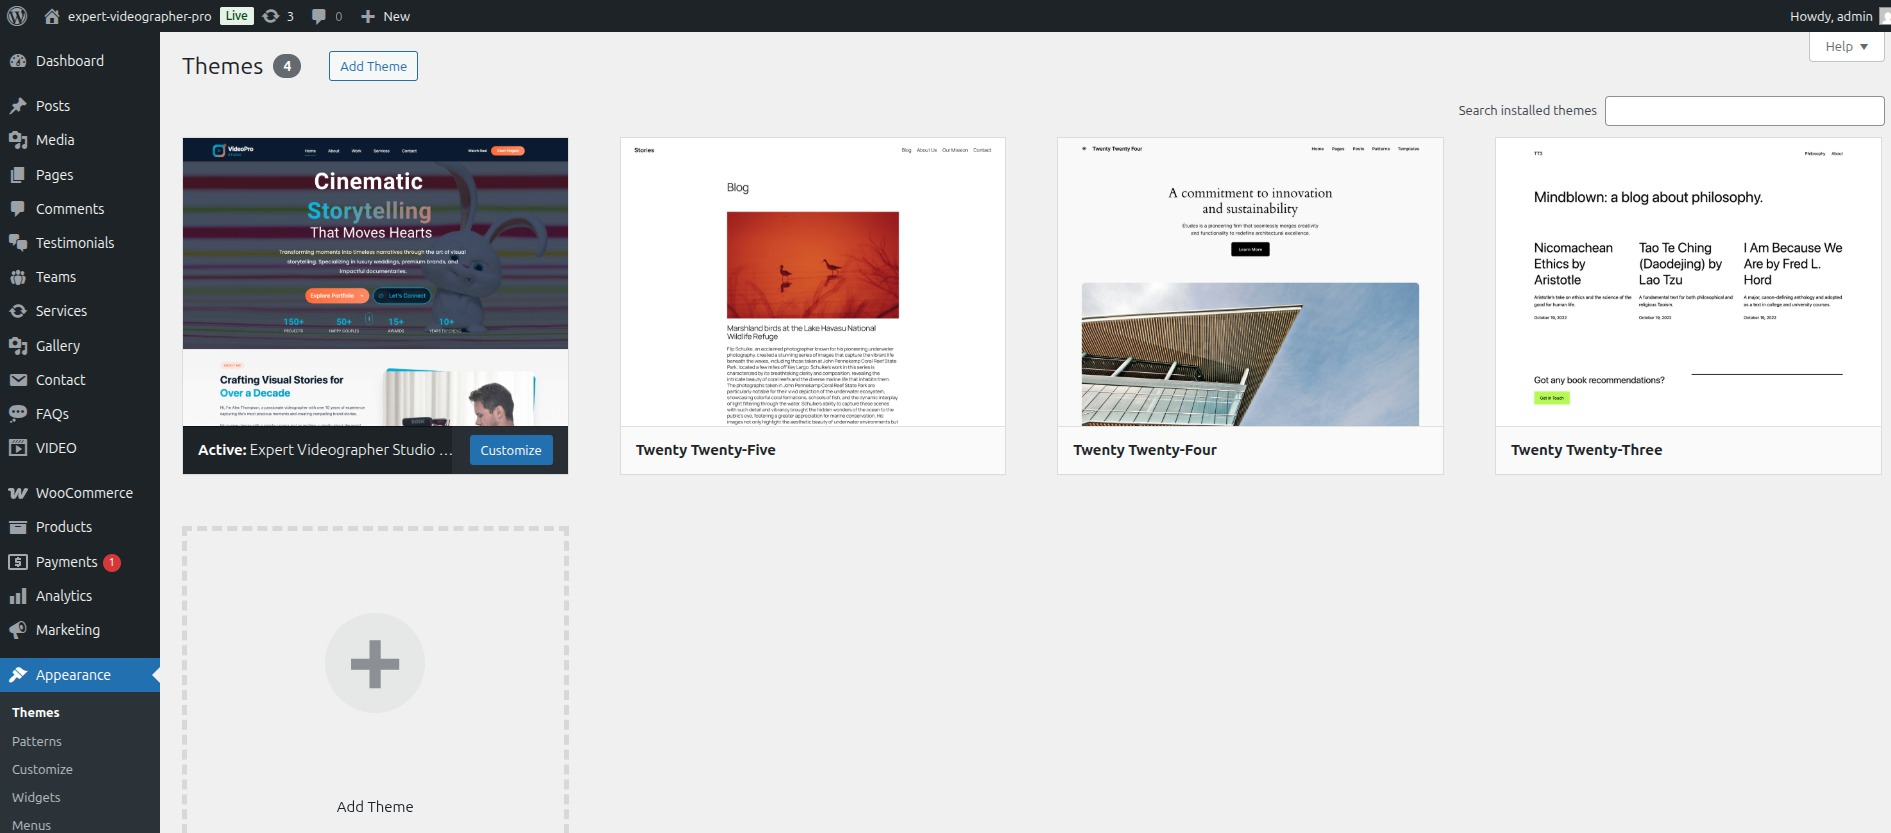1891x833 pixels.
Task: Open the Menus submenu item
Action: [31, 825]
